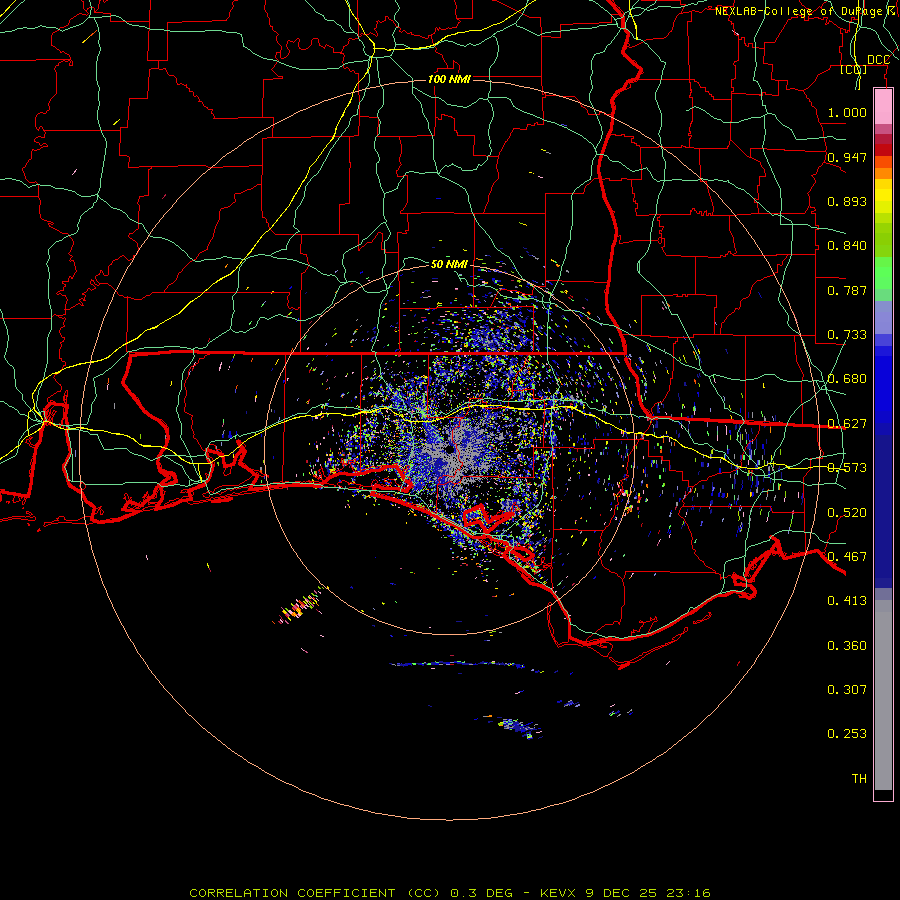Click the 100 NMI range ring label

coord(449,79)
